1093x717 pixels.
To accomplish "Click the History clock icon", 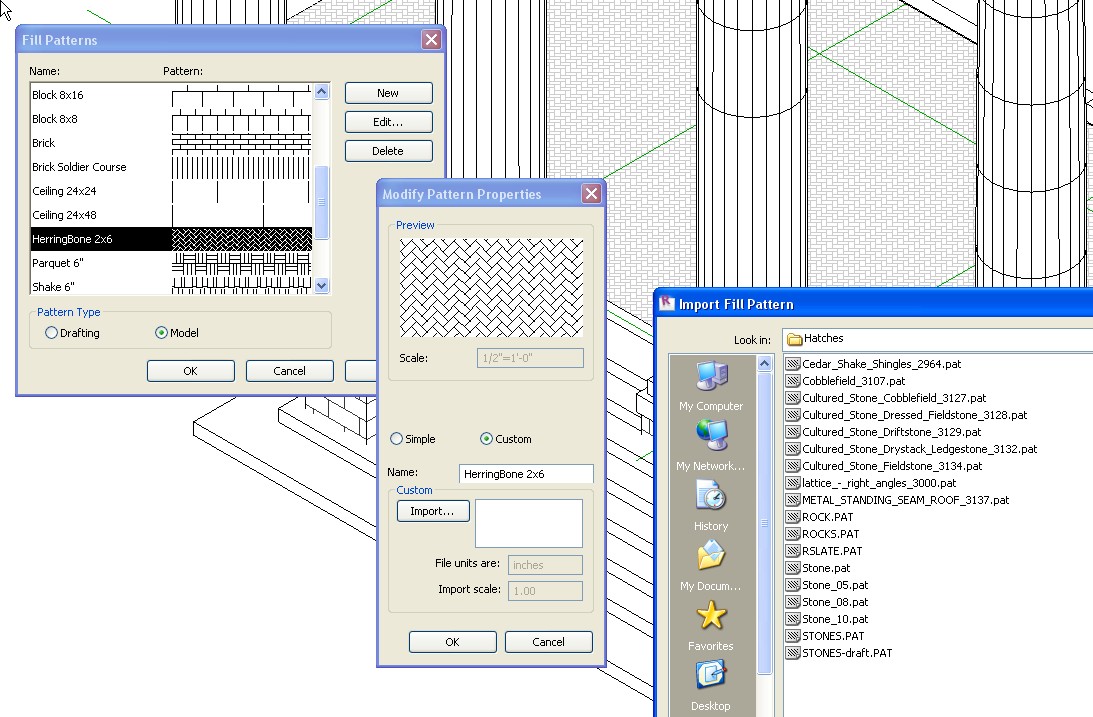I will pyautogui.click(x=711, y=496).
